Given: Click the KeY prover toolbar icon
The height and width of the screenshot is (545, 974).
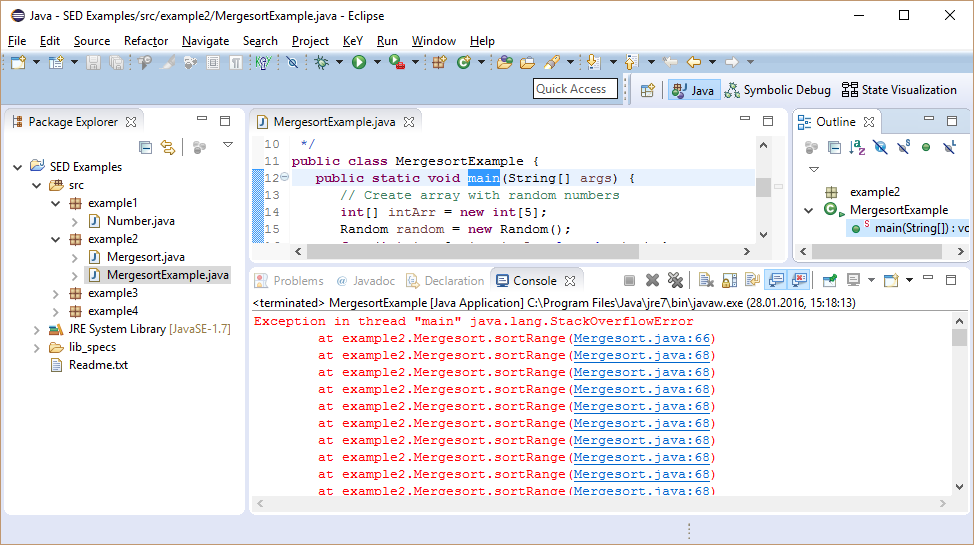Looking at the screenshot, I should tap(263, 62).
